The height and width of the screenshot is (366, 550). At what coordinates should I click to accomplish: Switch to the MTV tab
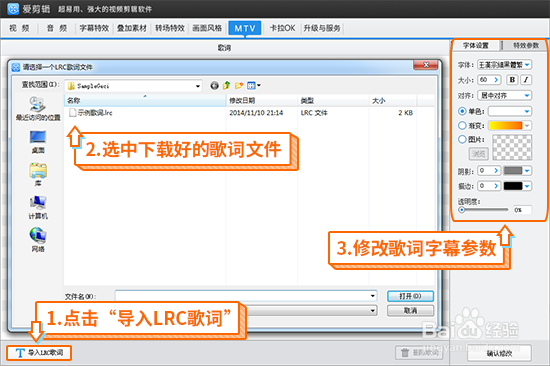(245, 28)
